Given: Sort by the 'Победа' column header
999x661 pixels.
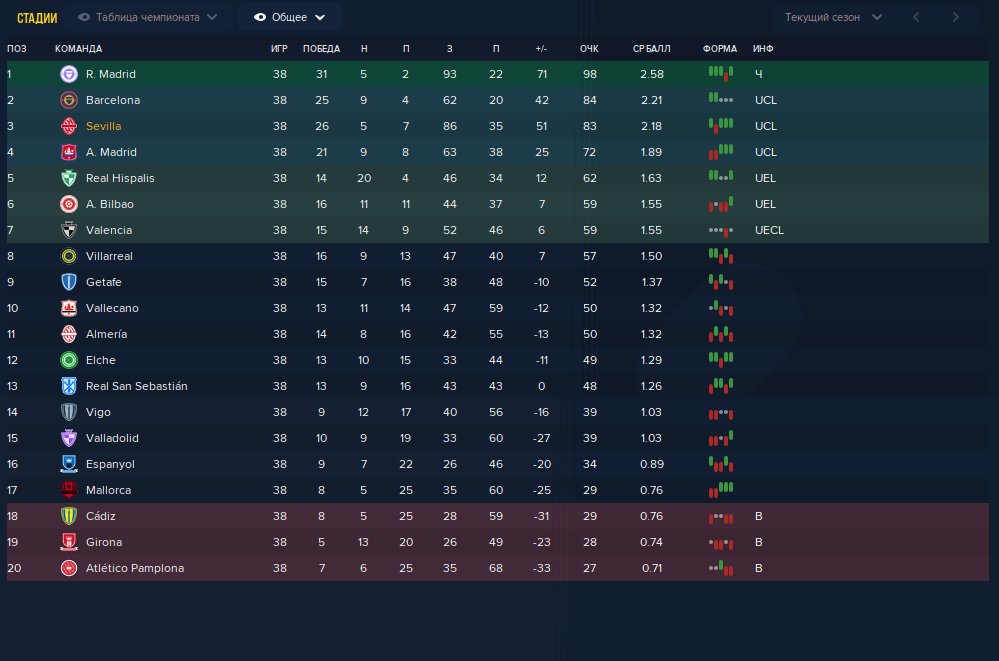Looking at the screenshot, I should tap(321, 49).
